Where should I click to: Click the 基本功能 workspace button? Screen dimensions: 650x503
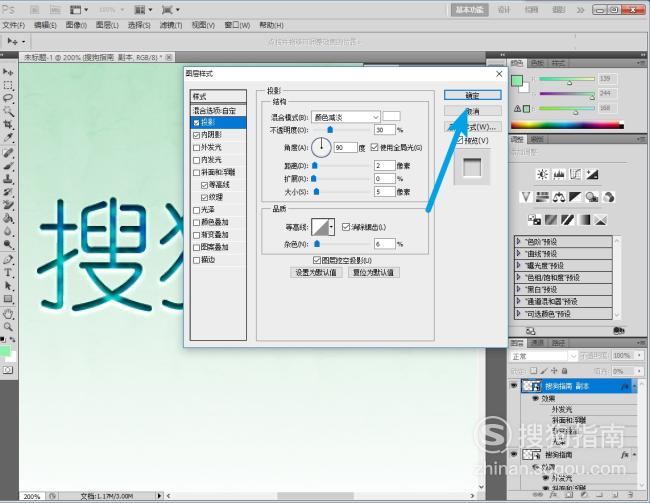tap(470, 10)
